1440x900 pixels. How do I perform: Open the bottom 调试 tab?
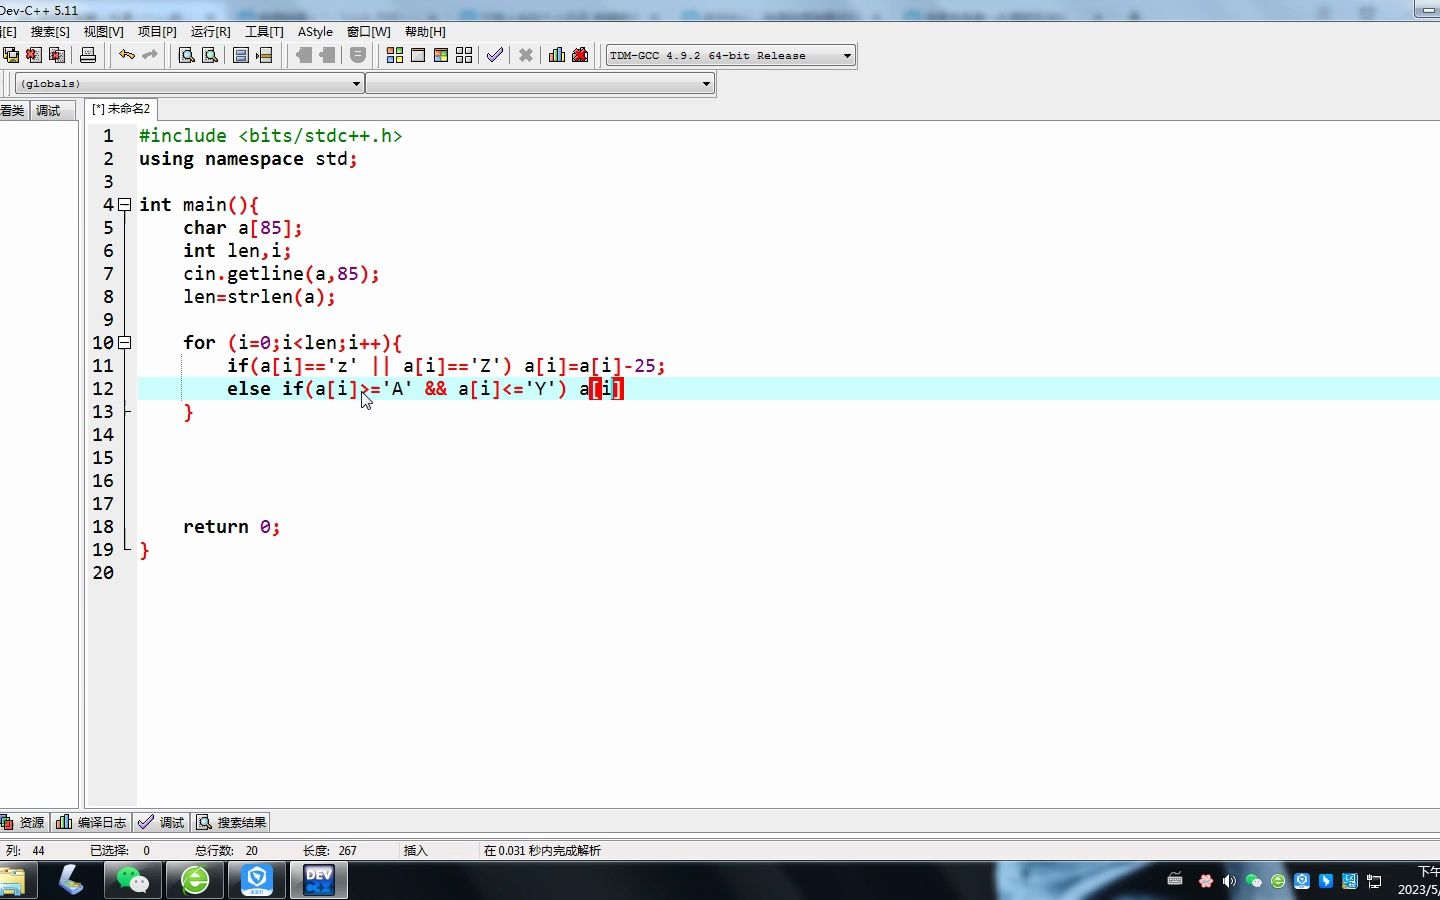(x=162, y=822)
